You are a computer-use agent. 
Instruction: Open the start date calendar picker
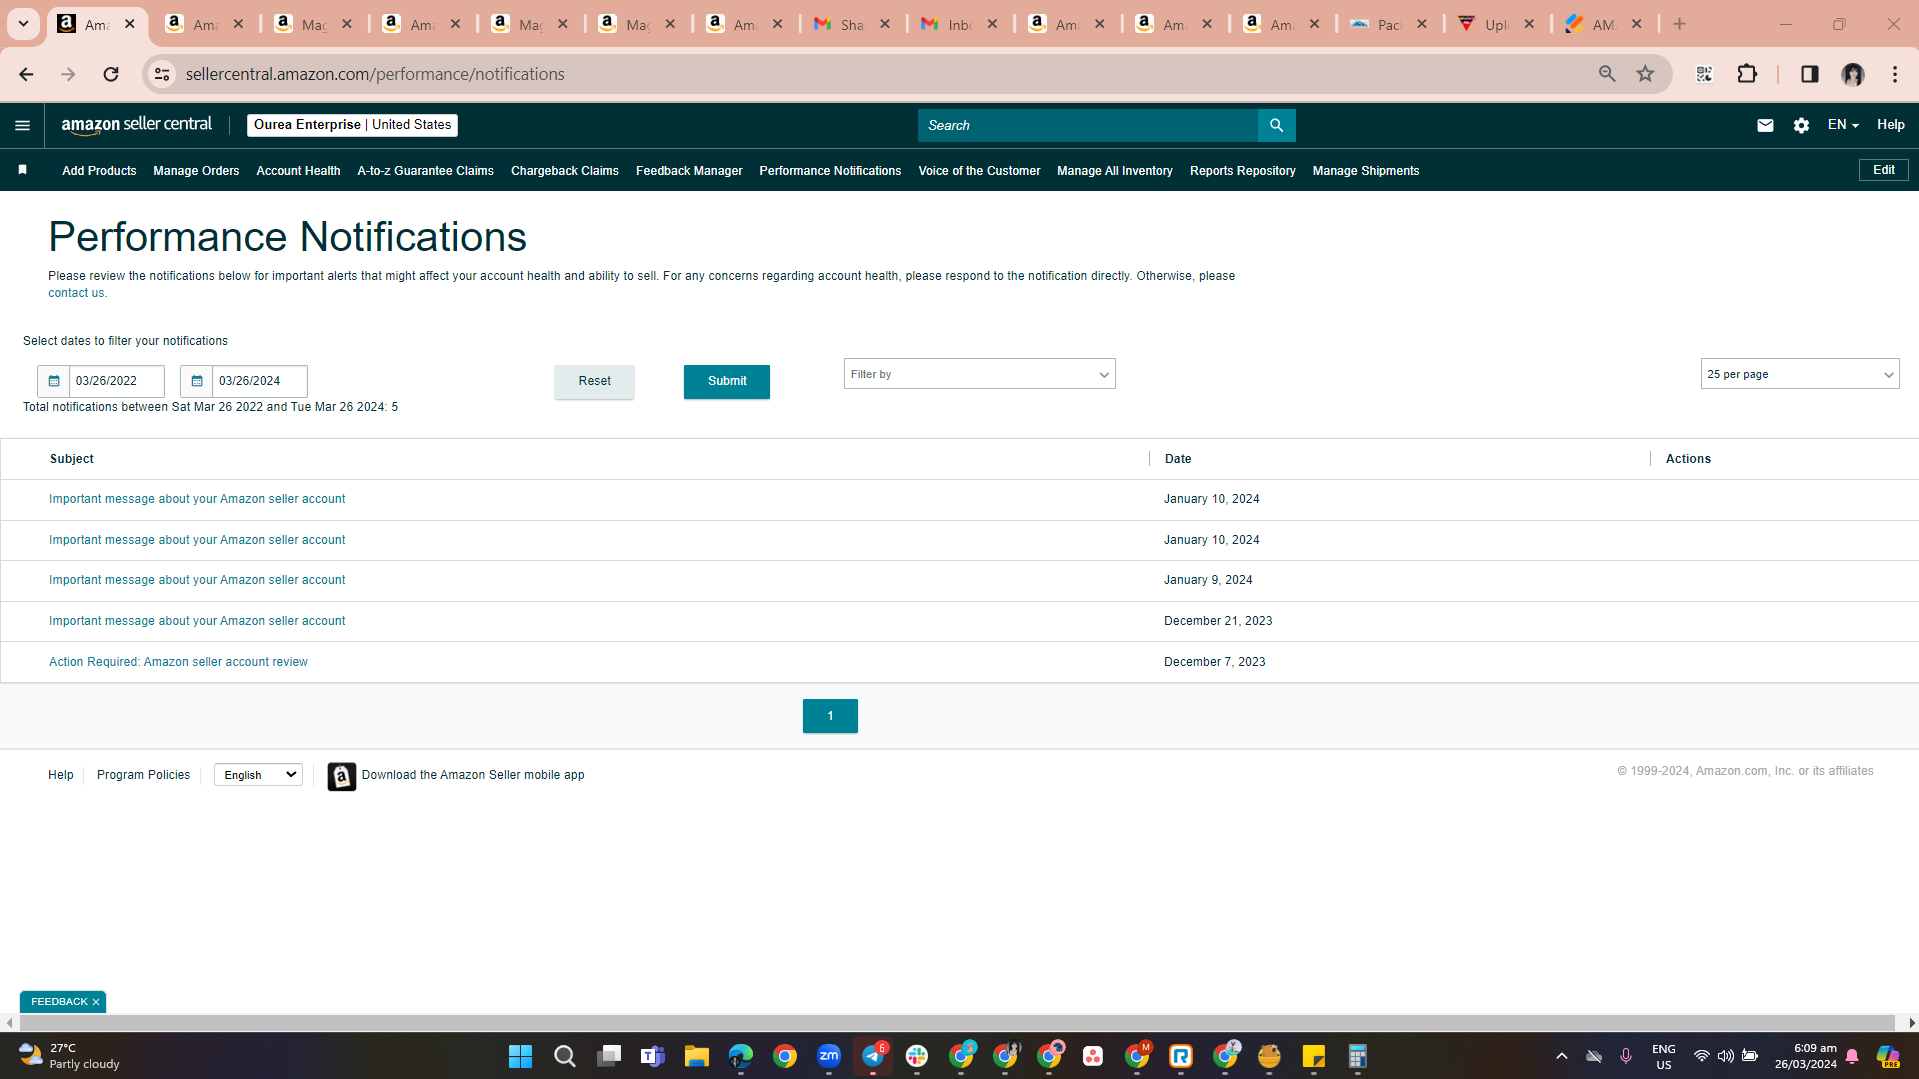coord(54,381)
